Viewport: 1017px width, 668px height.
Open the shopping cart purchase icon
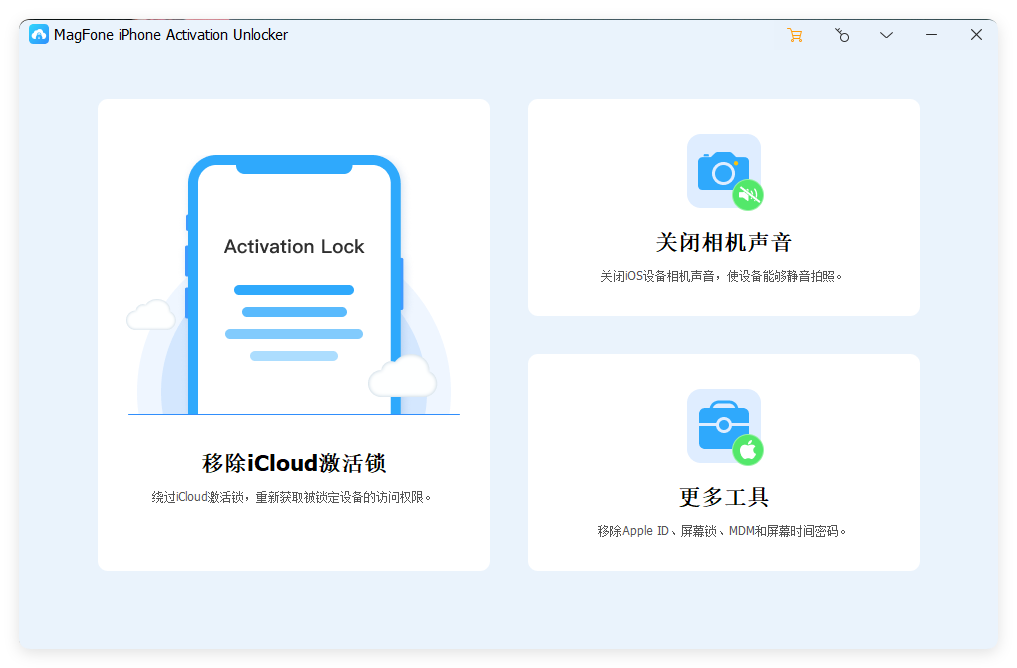click(x=795, y=35)
